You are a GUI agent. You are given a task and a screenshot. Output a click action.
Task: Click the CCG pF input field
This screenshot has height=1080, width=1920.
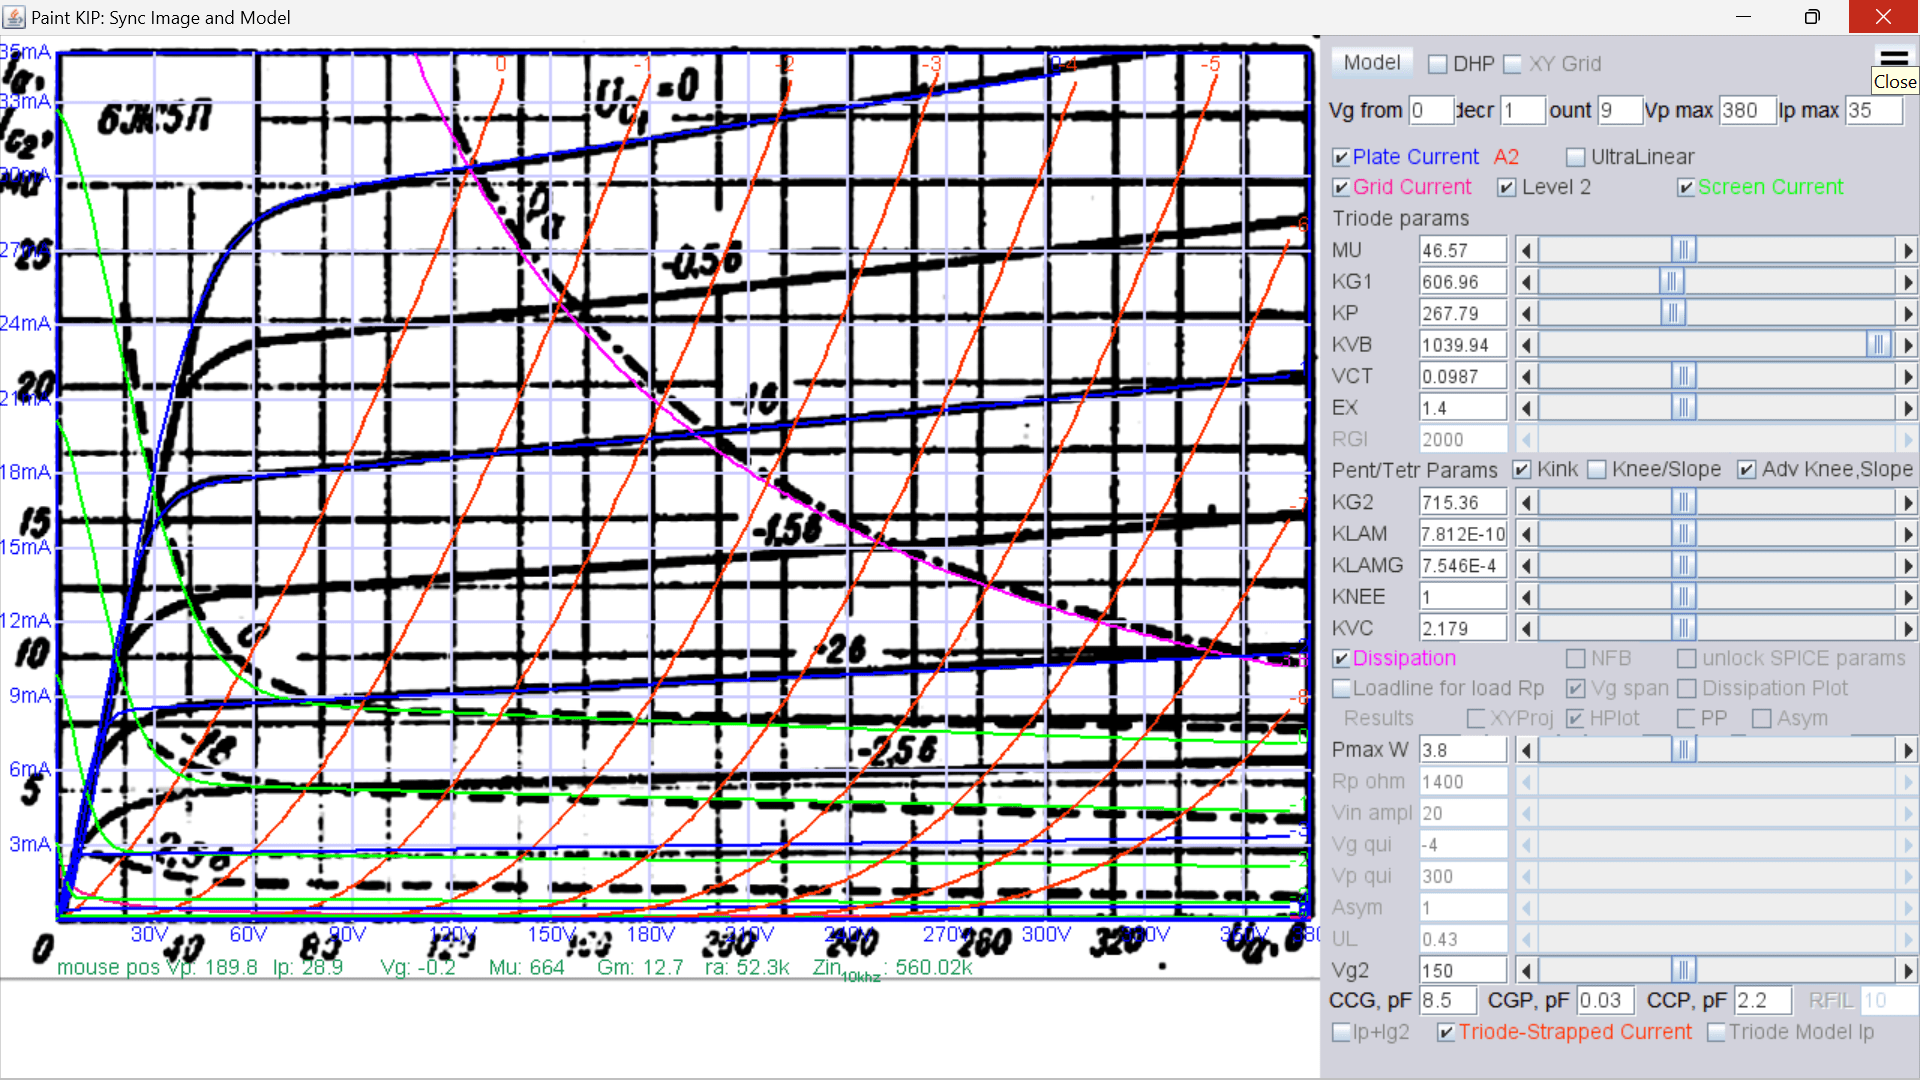(1447, 1001)
